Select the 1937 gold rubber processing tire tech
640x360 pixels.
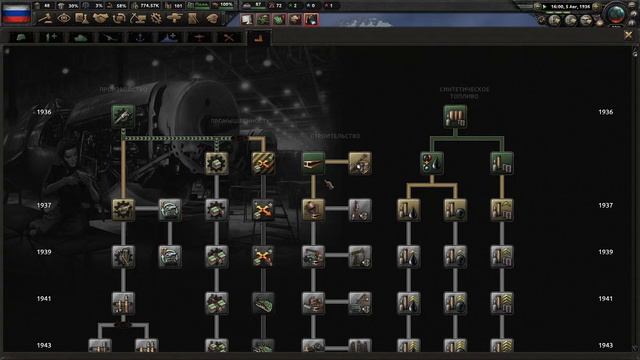coord(455,209)
